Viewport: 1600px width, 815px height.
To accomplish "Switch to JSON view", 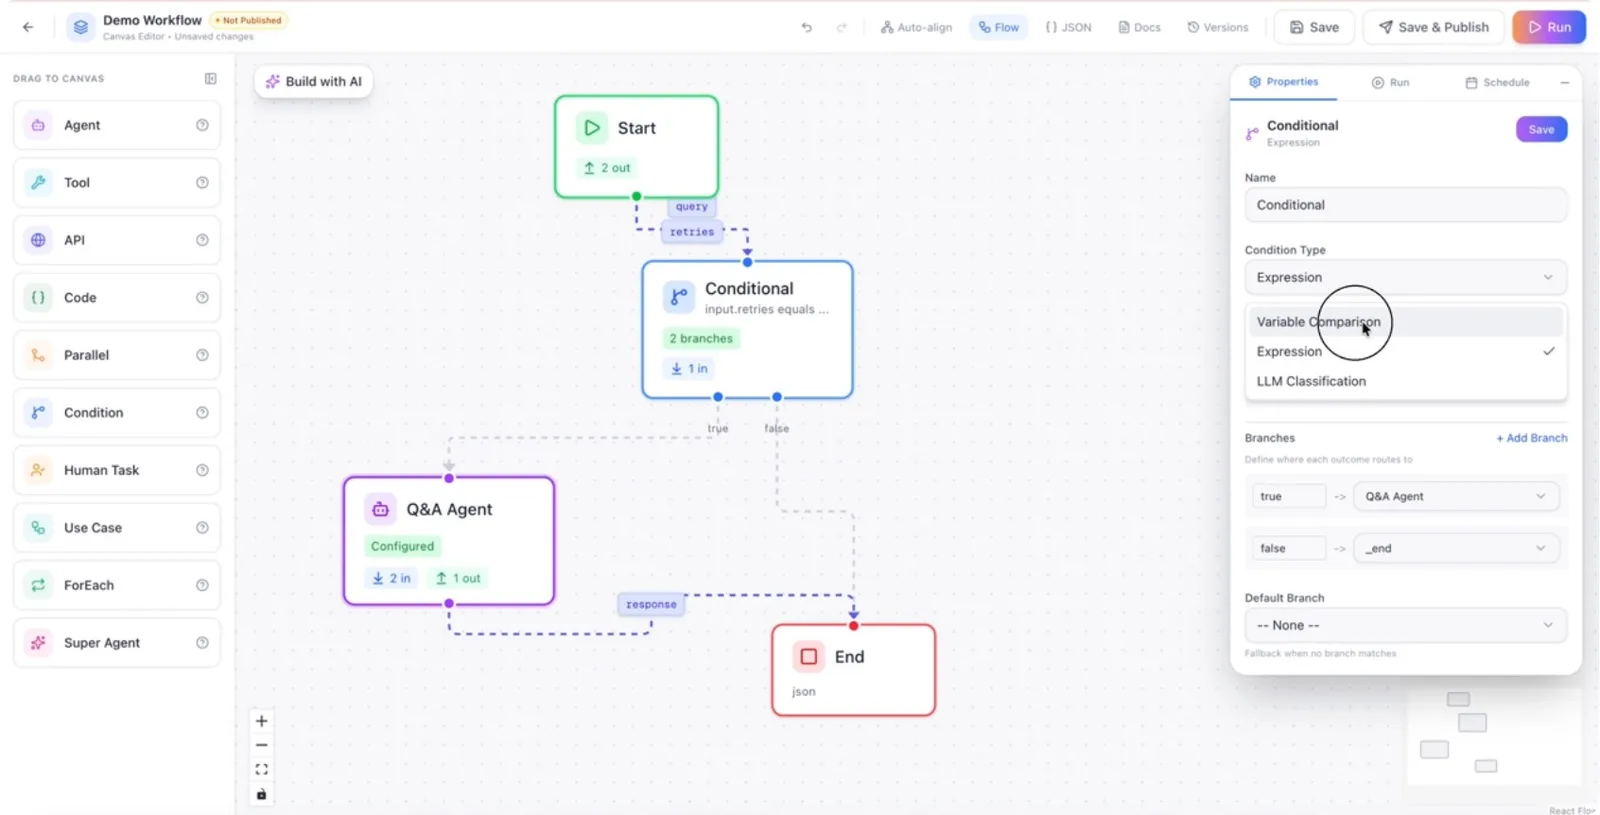I will point(1068,27).
